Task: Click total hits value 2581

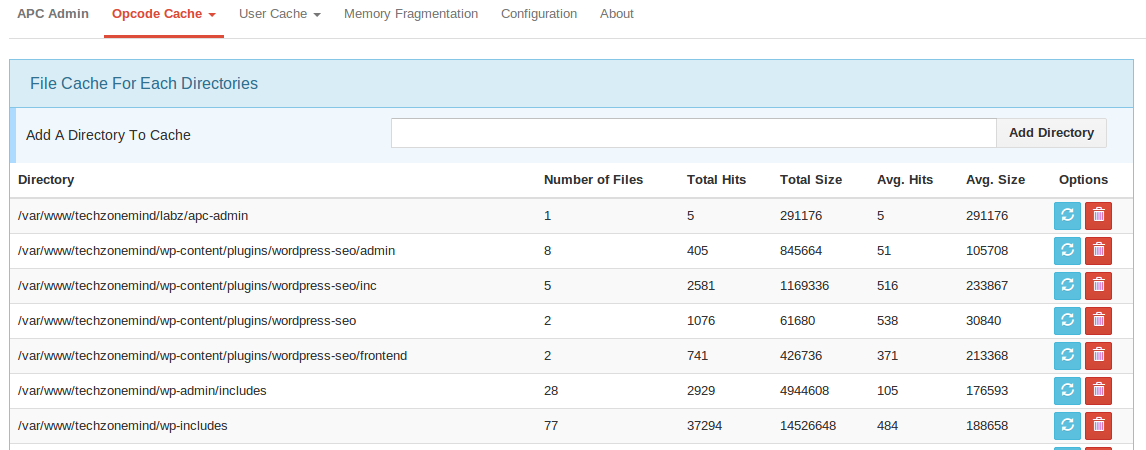Action: click(x=701, y=286)
